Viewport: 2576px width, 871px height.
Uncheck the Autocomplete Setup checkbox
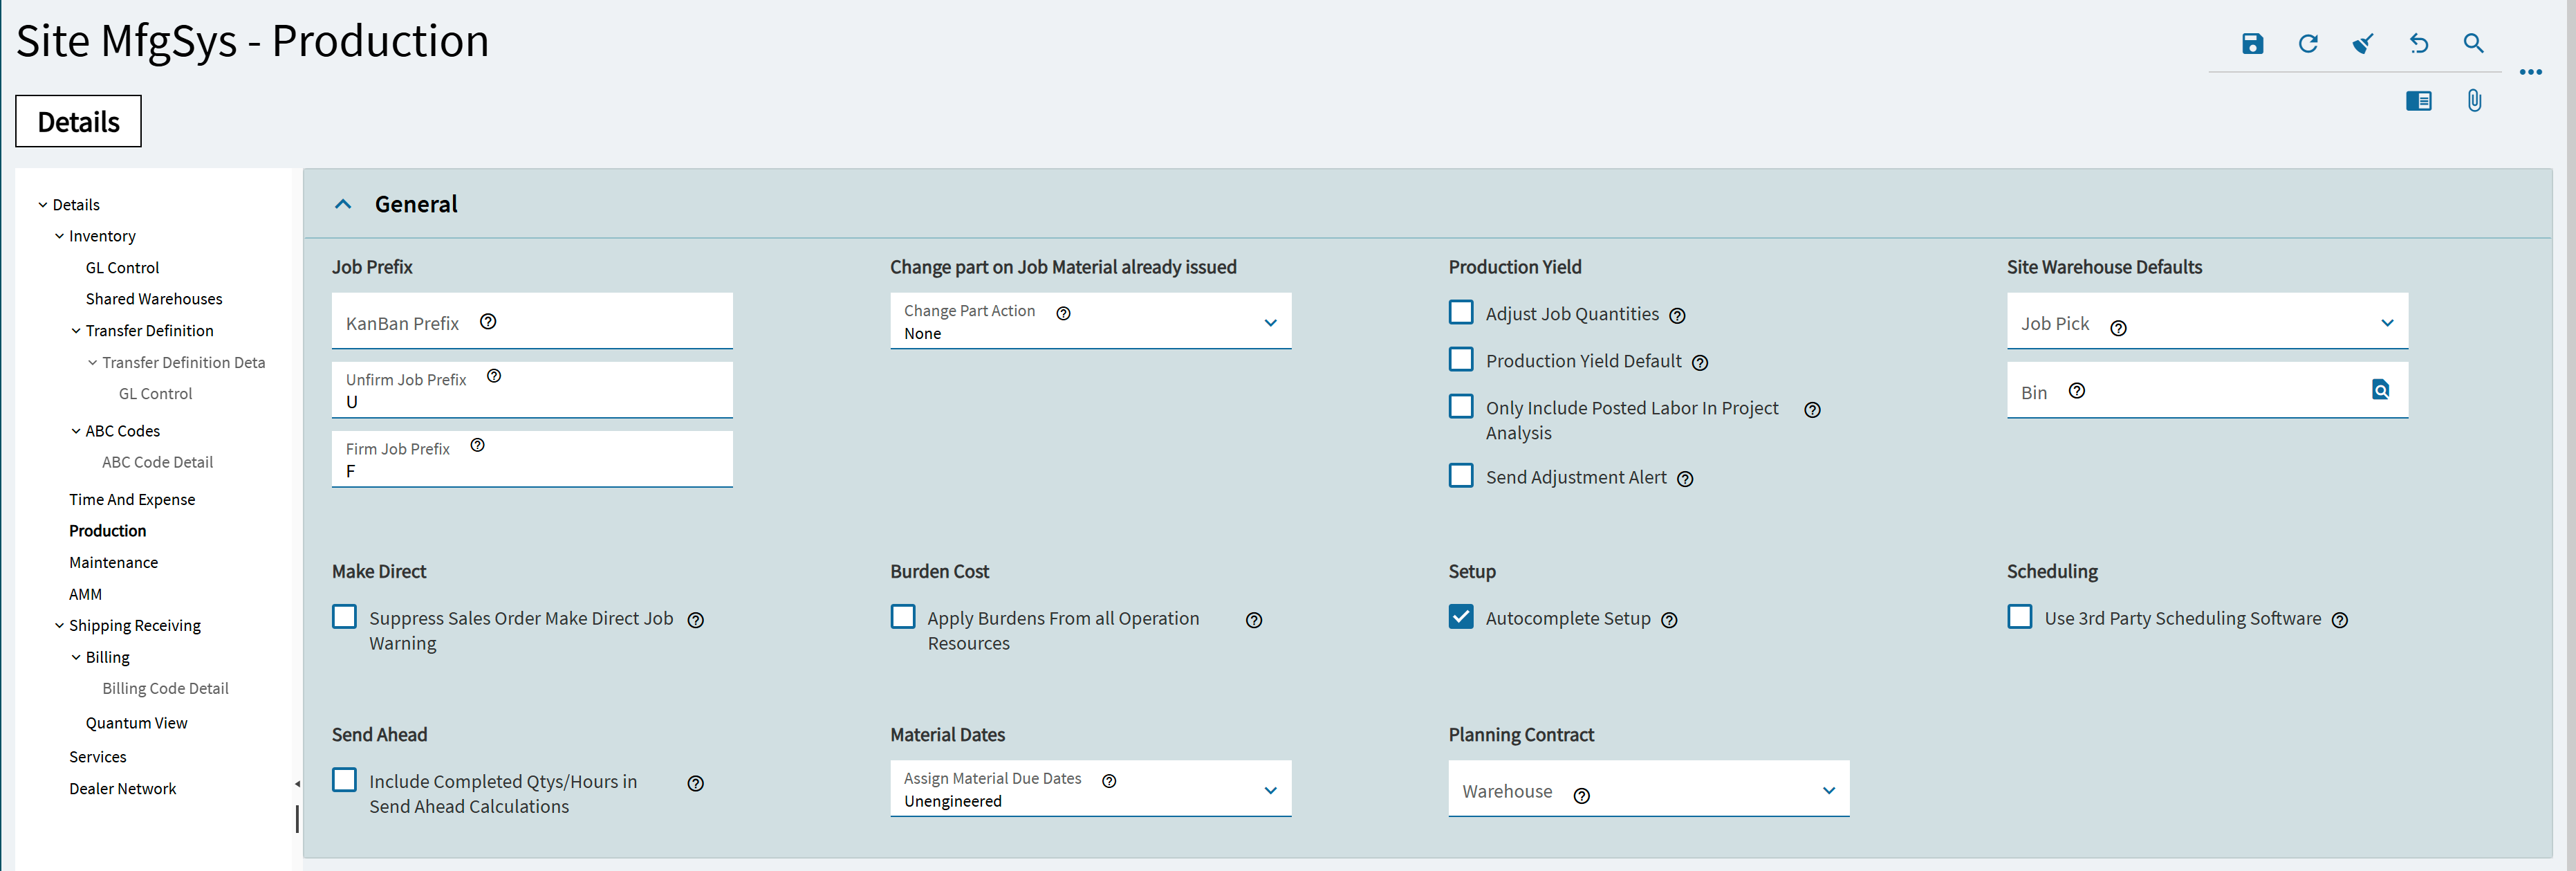pyautogui.click(x=1461, y=617)
